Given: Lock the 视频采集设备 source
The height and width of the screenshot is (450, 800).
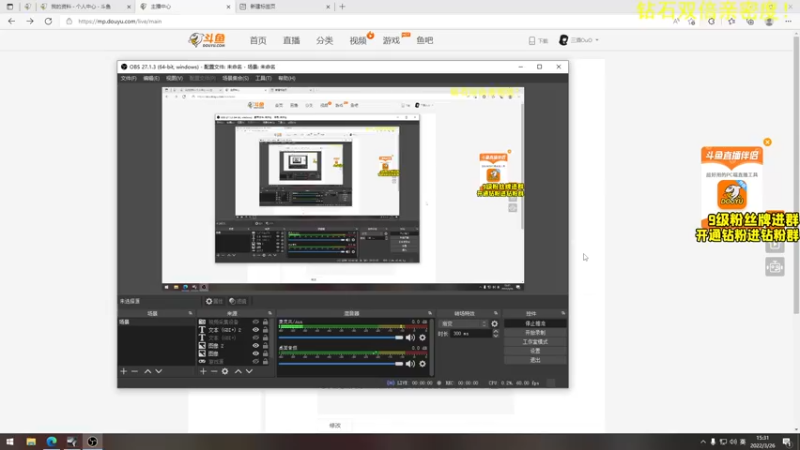Looking at the screenshot, I should [265, 322].
